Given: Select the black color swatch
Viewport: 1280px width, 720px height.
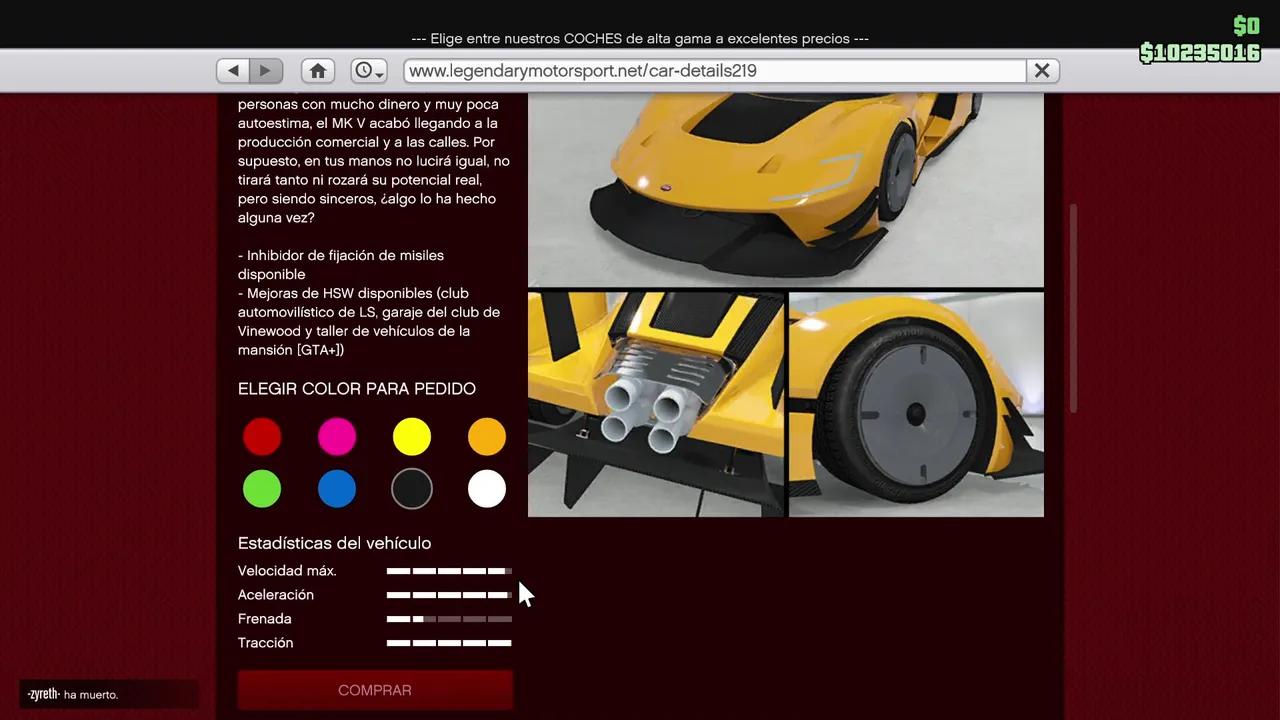Looking at the screenshot, I should [x=412, y=489].
